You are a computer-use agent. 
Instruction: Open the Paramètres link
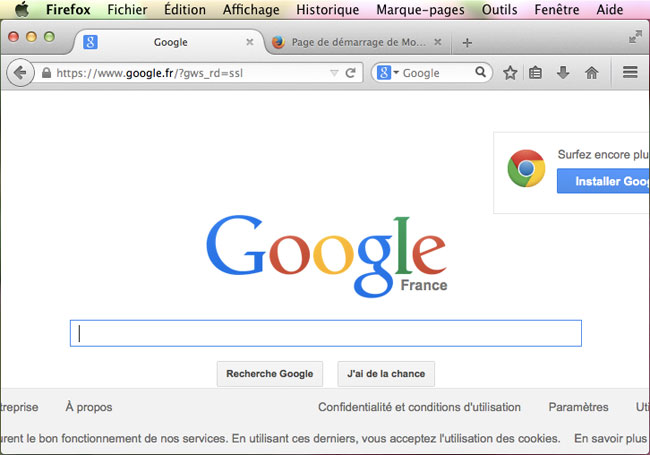click(x=578, y=407)
